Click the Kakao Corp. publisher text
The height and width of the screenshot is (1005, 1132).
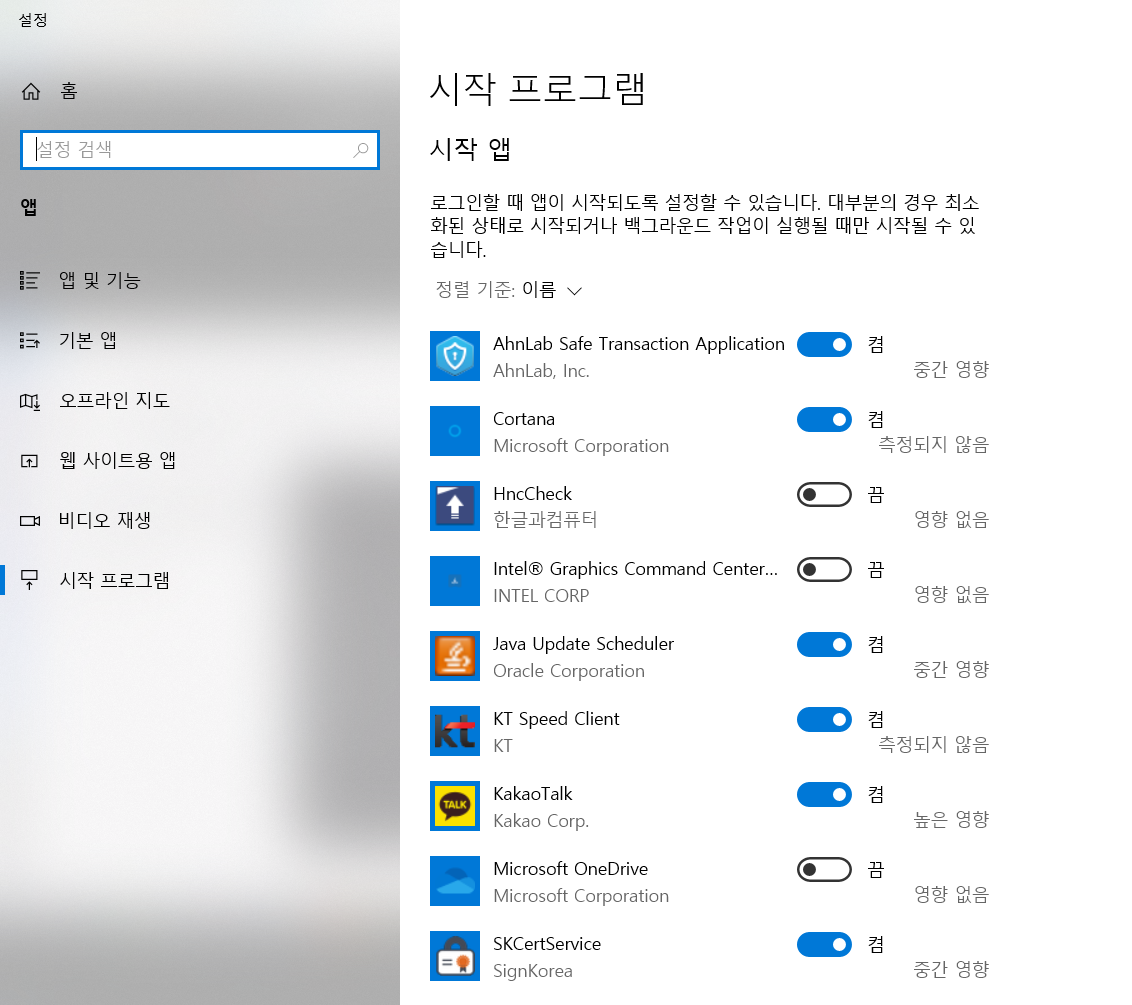(541, 822)
